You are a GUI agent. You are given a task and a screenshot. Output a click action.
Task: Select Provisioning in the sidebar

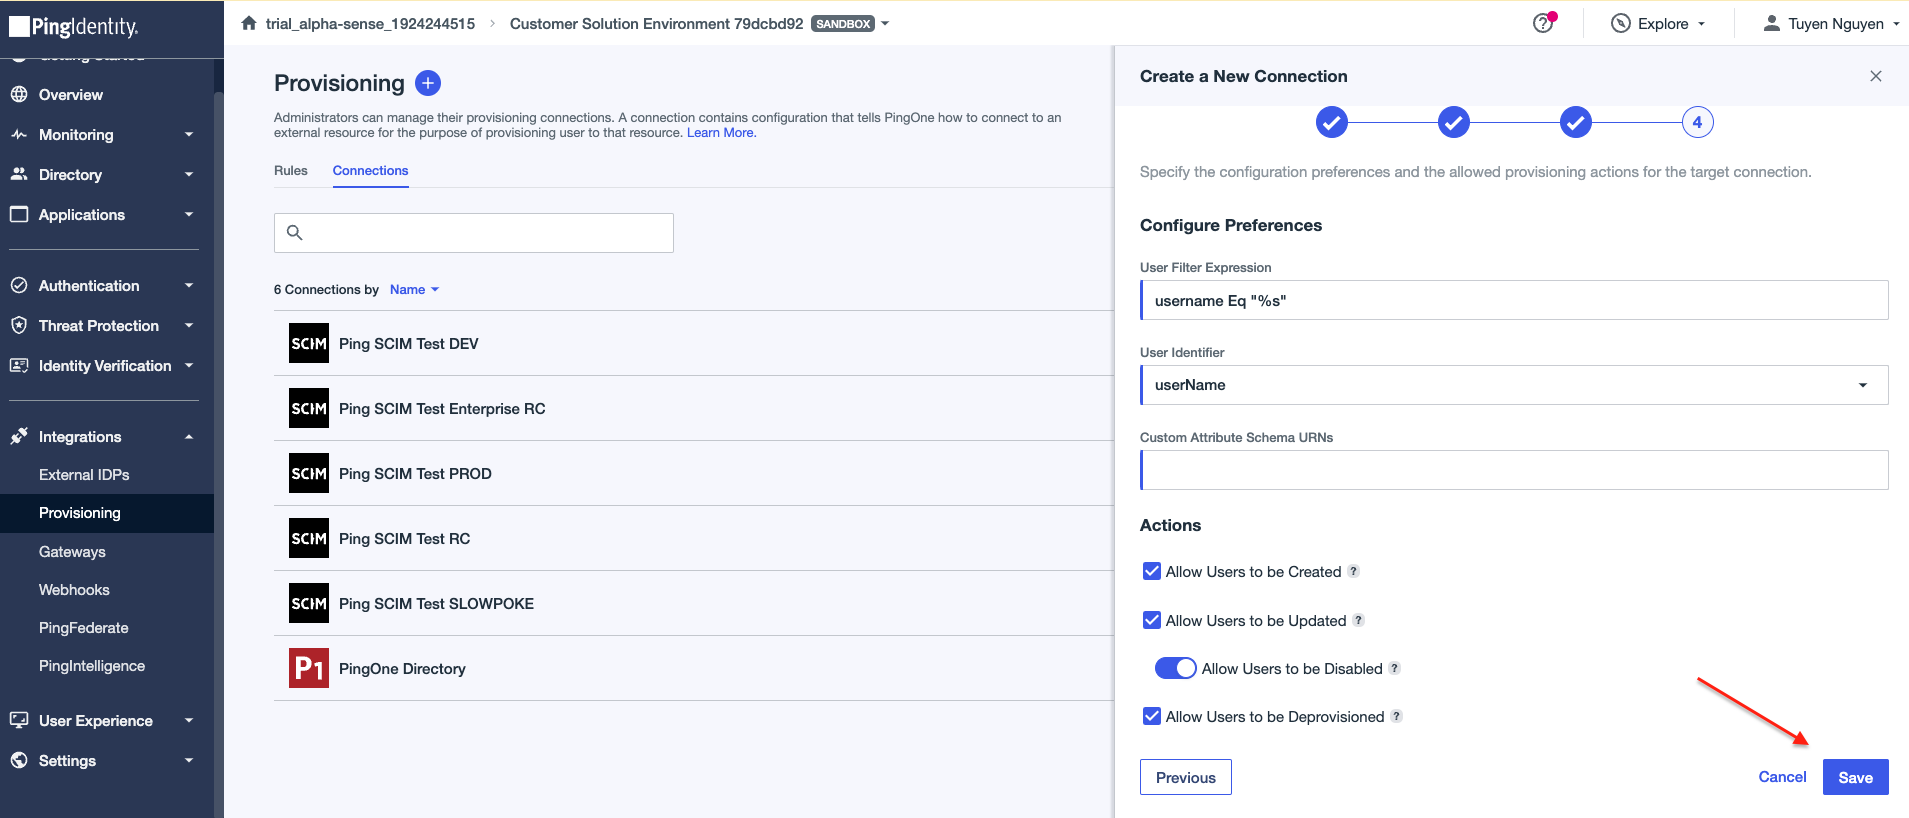106,513
